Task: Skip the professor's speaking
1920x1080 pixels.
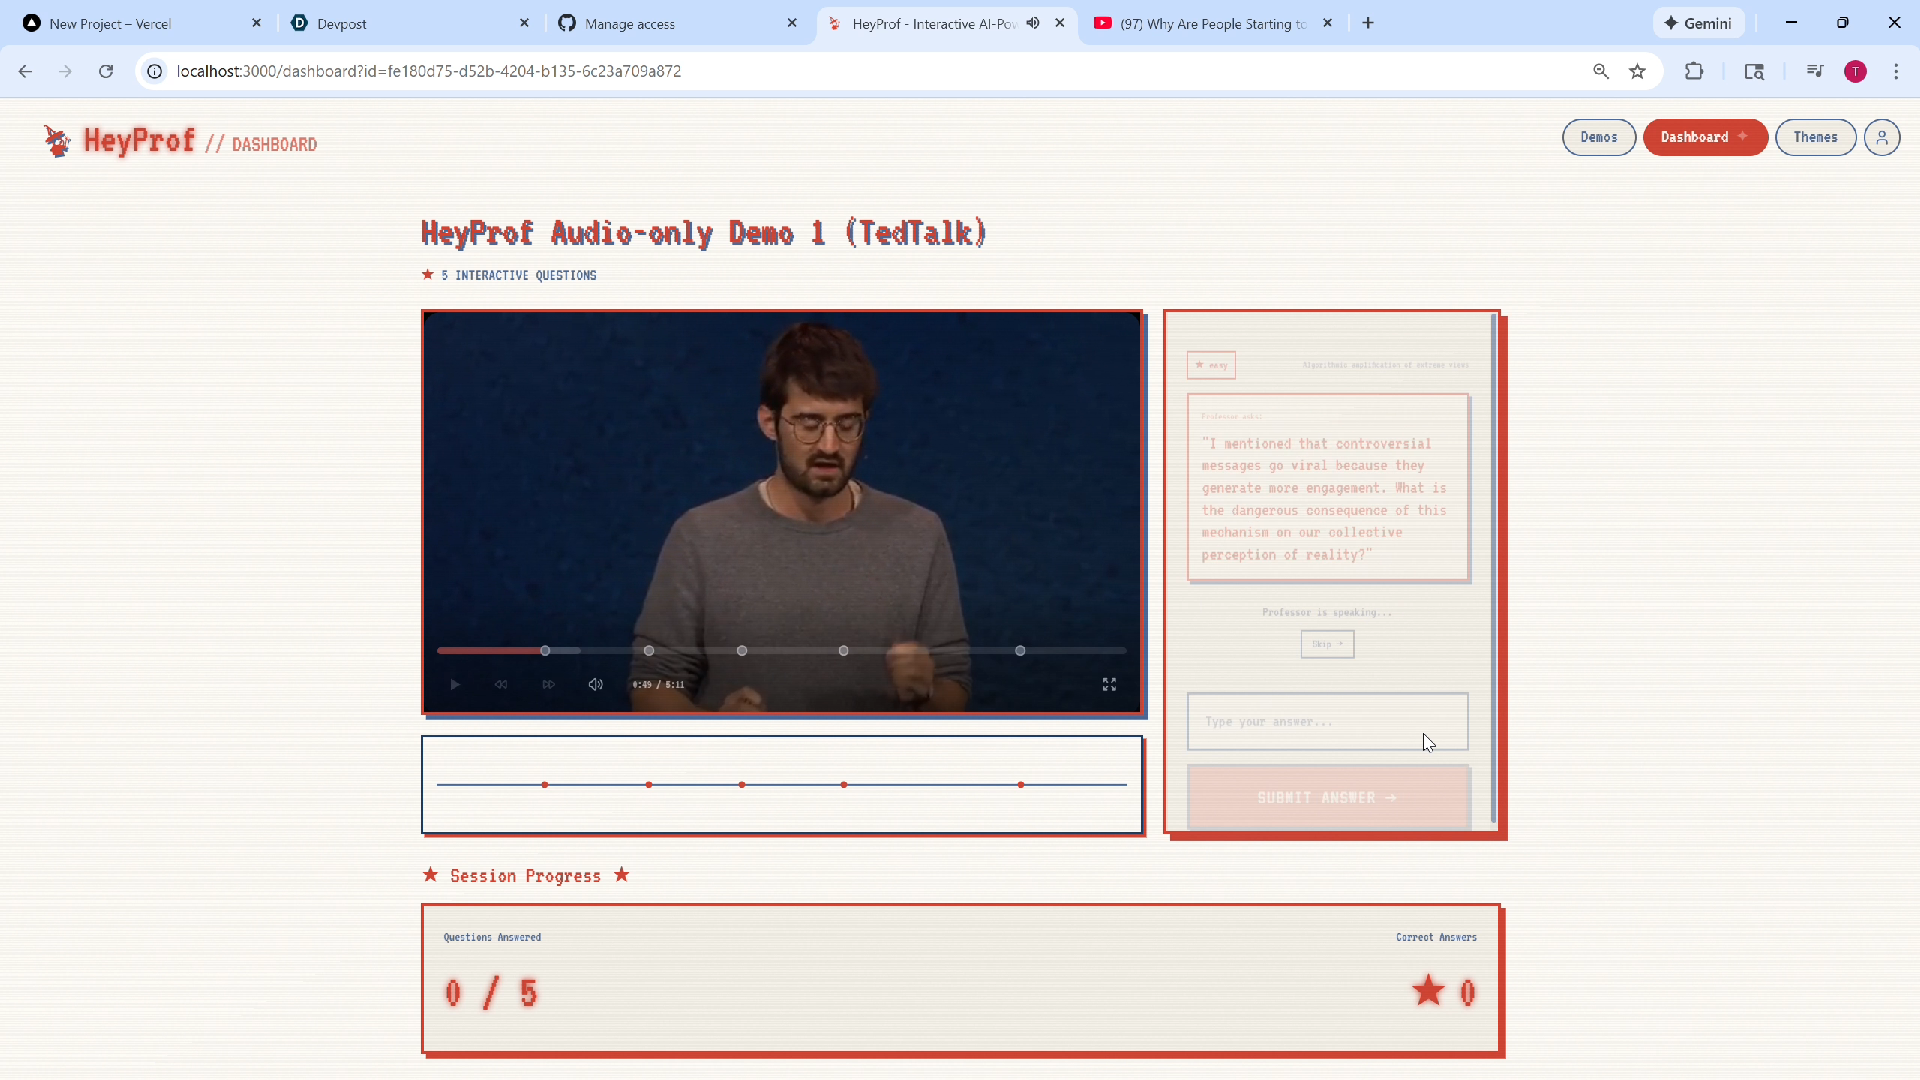Action: point(1327,645)
